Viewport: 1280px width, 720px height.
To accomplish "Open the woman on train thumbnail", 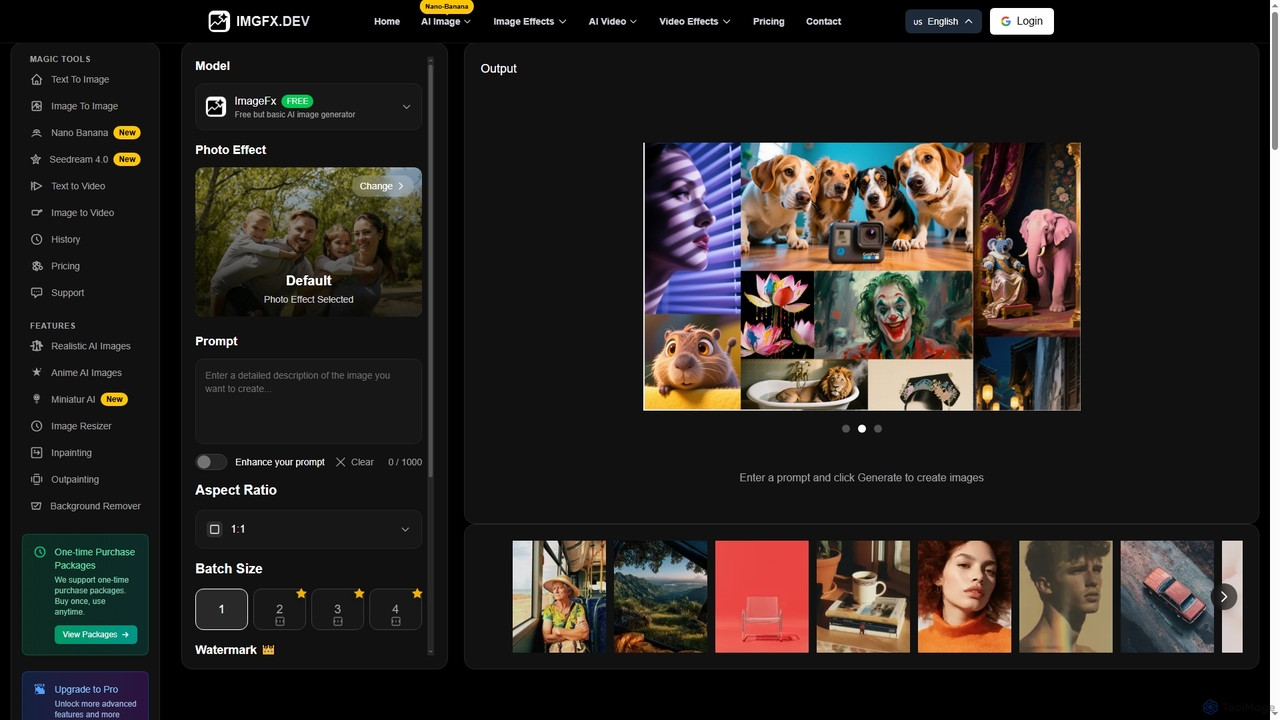I will coord(559,597).
